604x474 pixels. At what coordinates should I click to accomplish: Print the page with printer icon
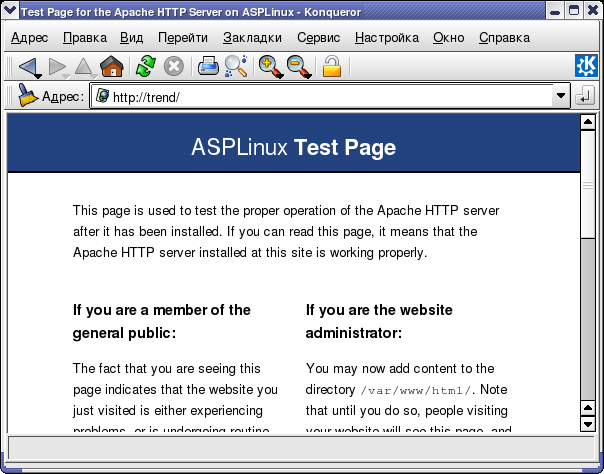208,66
